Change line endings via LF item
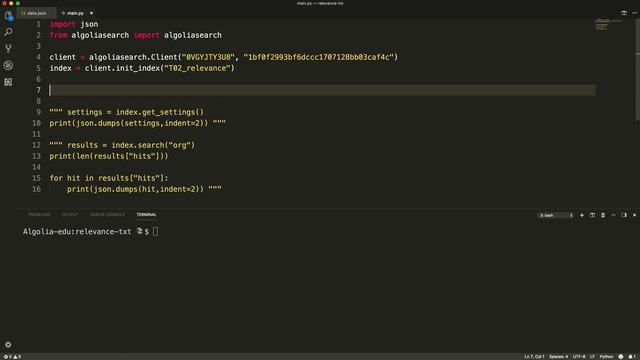 592,357
